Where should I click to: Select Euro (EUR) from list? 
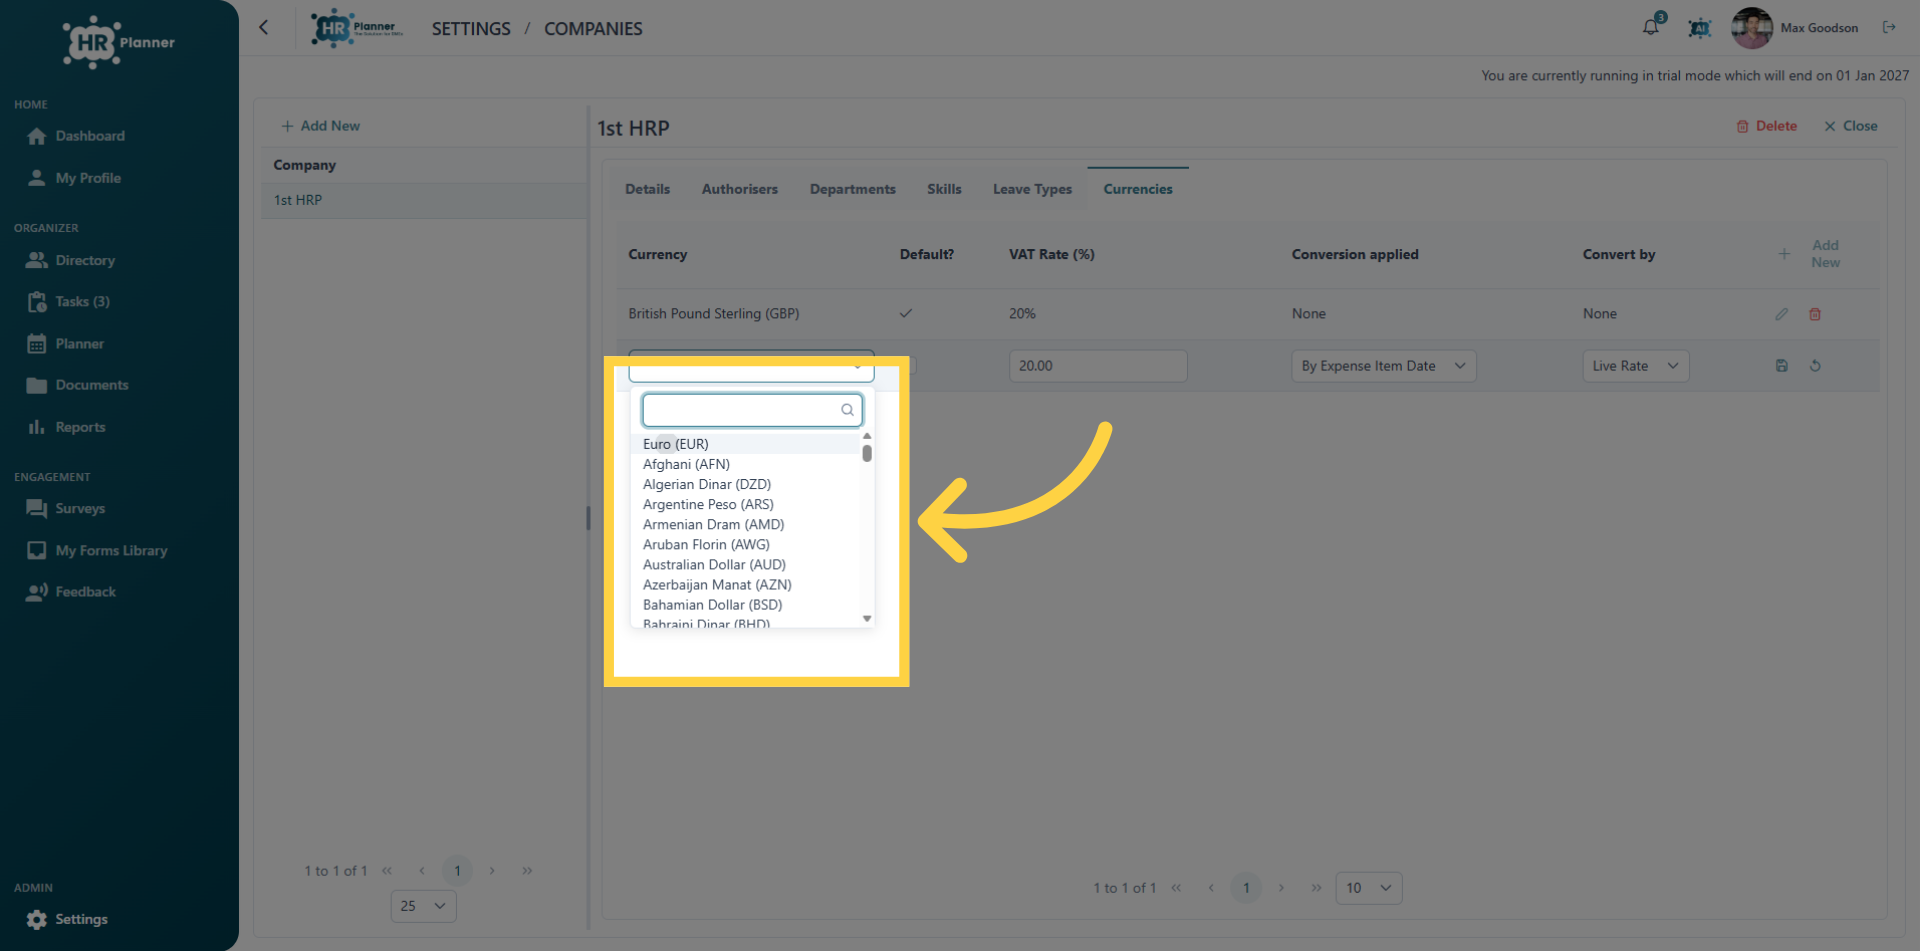pos(746,444)
